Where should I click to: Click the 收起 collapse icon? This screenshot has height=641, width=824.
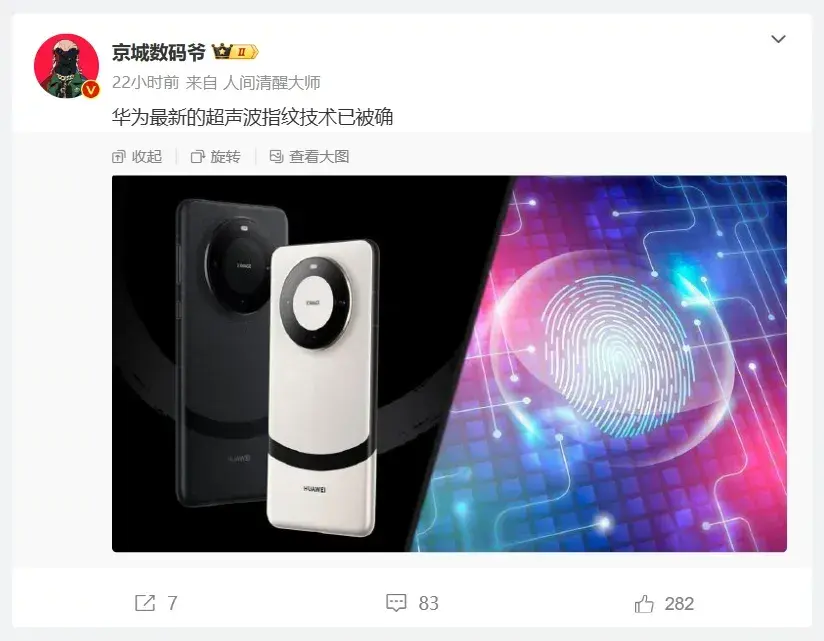(x=119, y=157)
